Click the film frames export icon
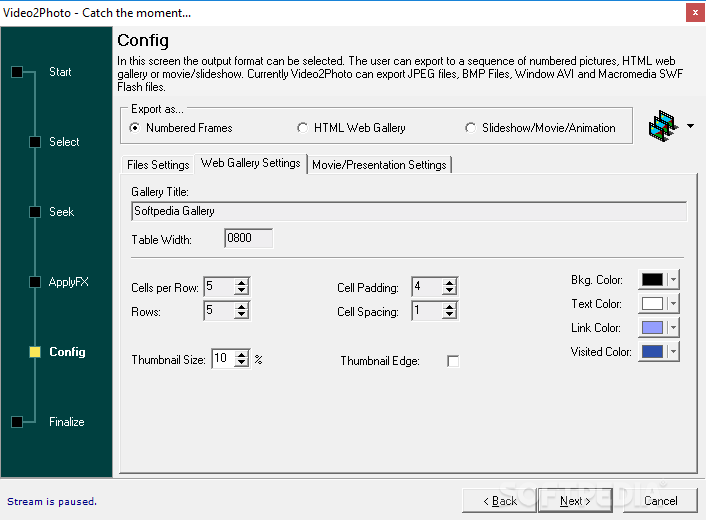 (x=663, y=126)
